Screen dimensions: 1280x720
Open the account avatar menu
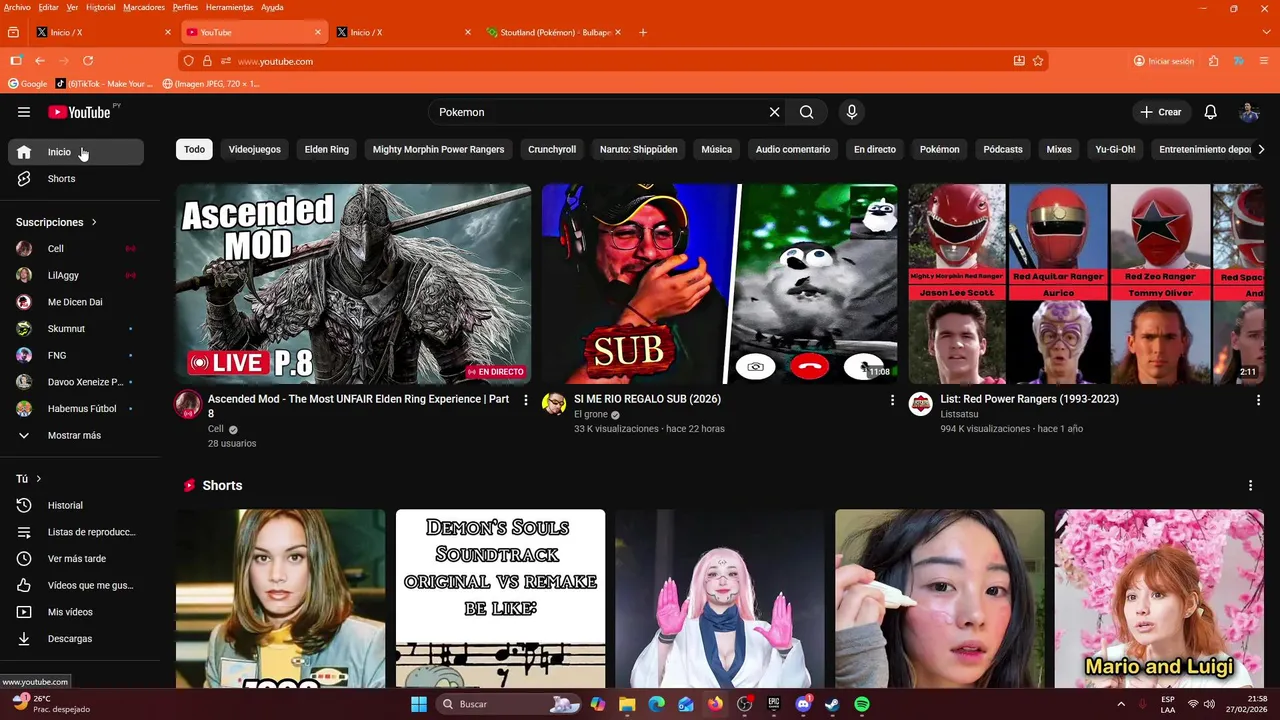click(x=1249, y=112)
